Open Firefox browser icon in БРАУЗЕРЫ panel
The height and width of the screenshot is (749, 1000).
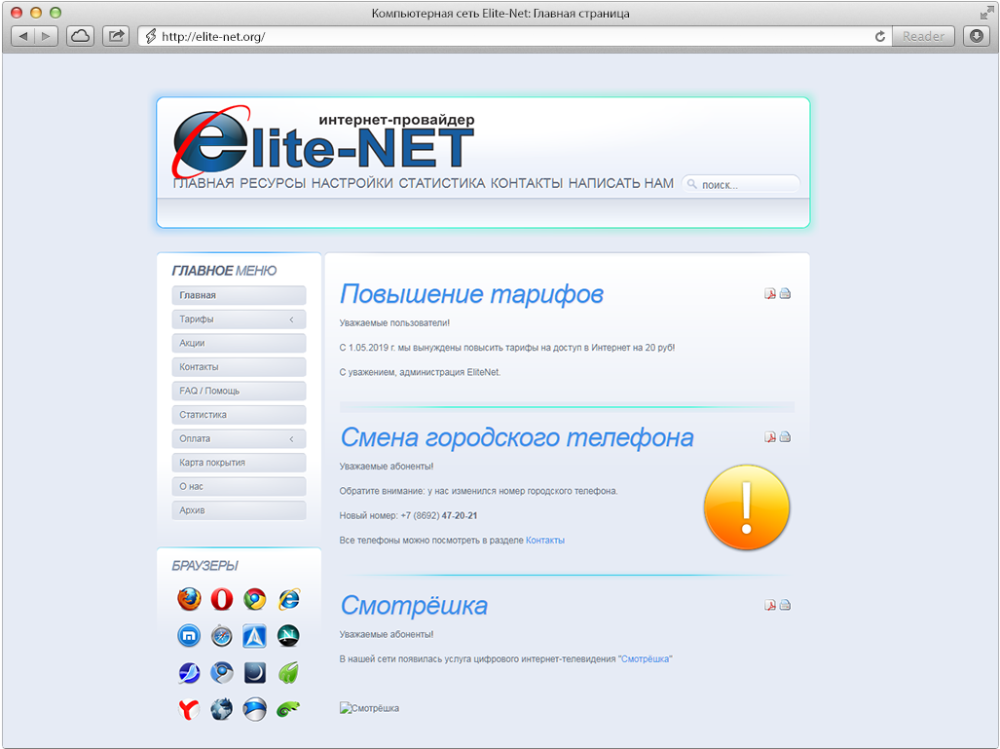pos(189,599)
